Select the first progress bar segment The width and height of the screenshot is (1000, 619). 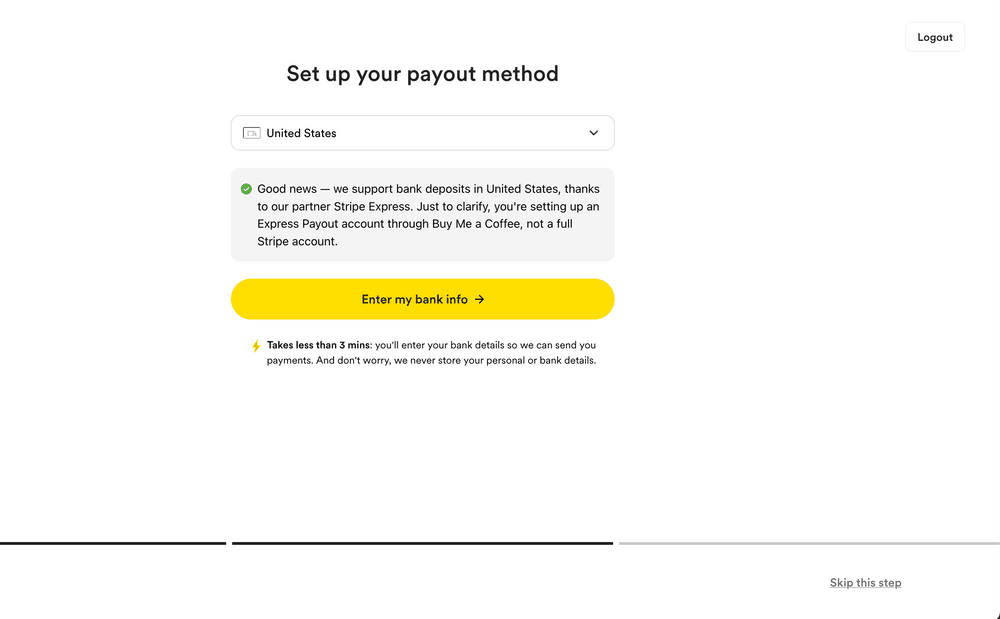coord(113,543)
